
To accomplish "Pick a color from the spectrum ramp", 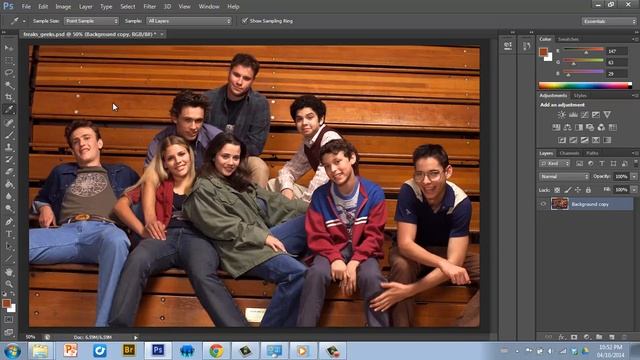I will [585, 85].
